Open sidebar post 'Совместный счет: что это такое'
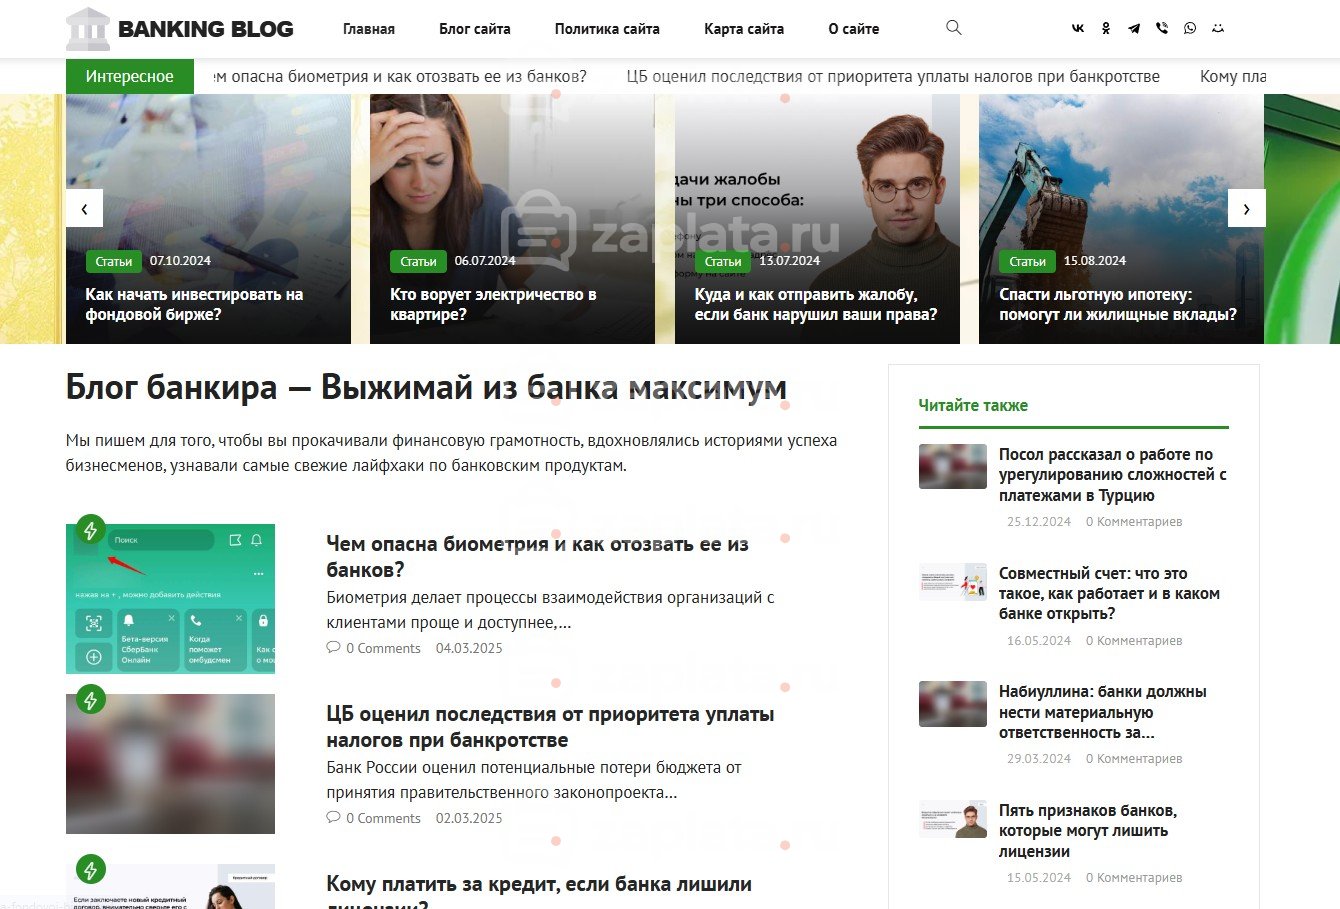 (x=1109, y=594)
